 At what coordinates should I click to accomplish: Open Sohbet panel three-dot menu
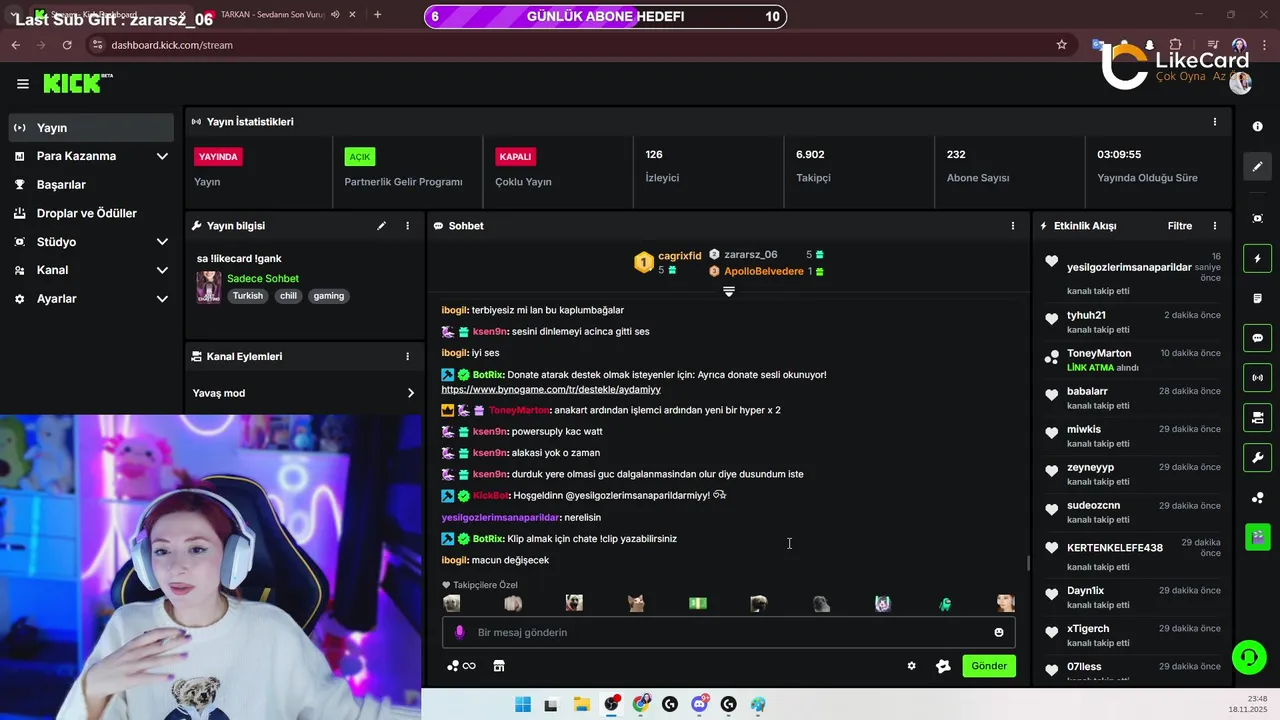pos(1013,226)
